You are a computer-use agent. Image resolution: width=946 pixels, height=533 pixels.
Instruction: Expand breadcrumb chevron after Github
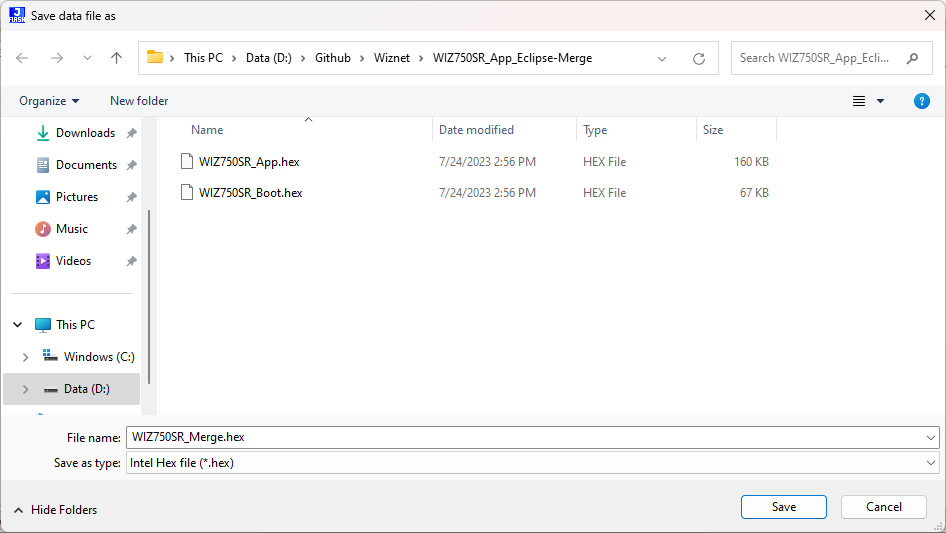click(362, 59)
